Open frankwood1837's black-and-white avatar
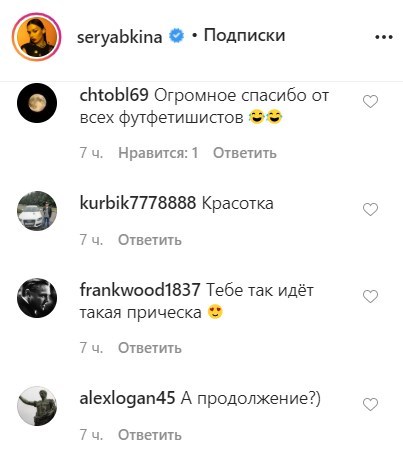 37,298
